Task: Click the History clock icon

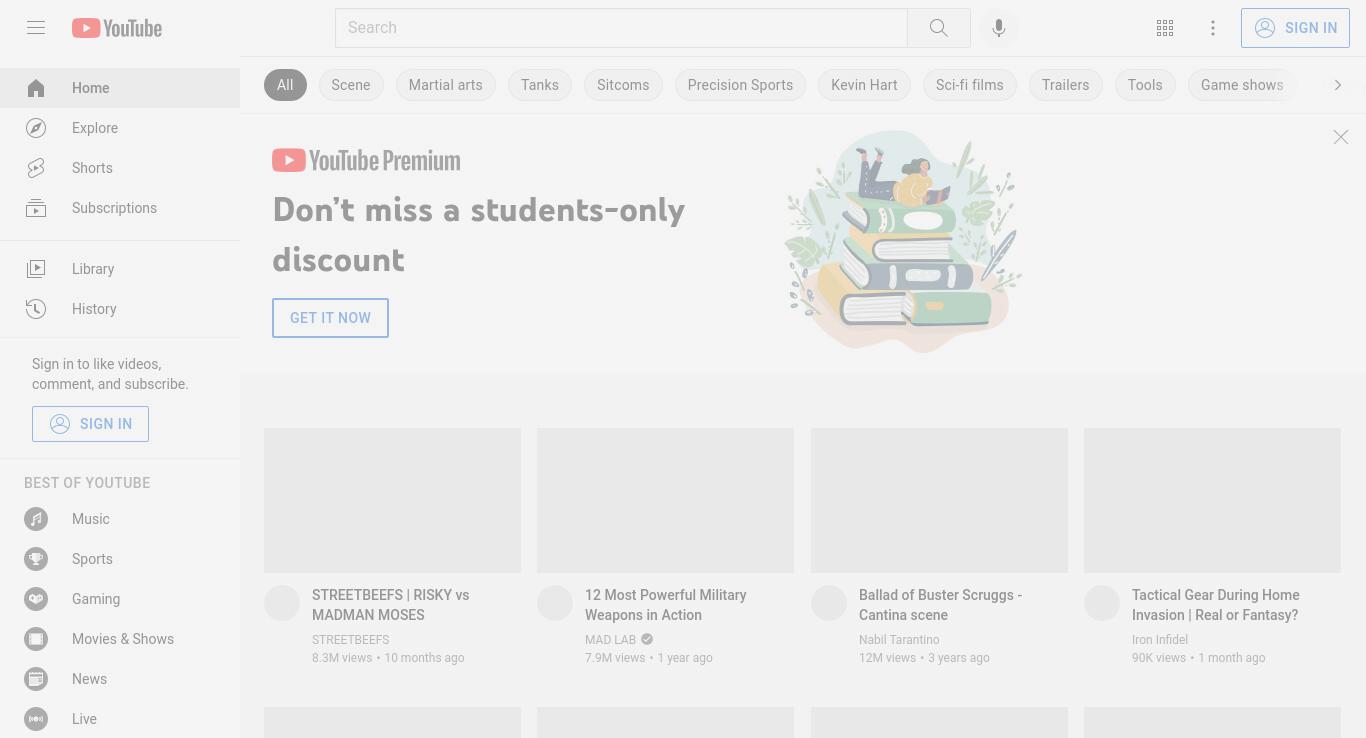Action: [x=36, y=309]
